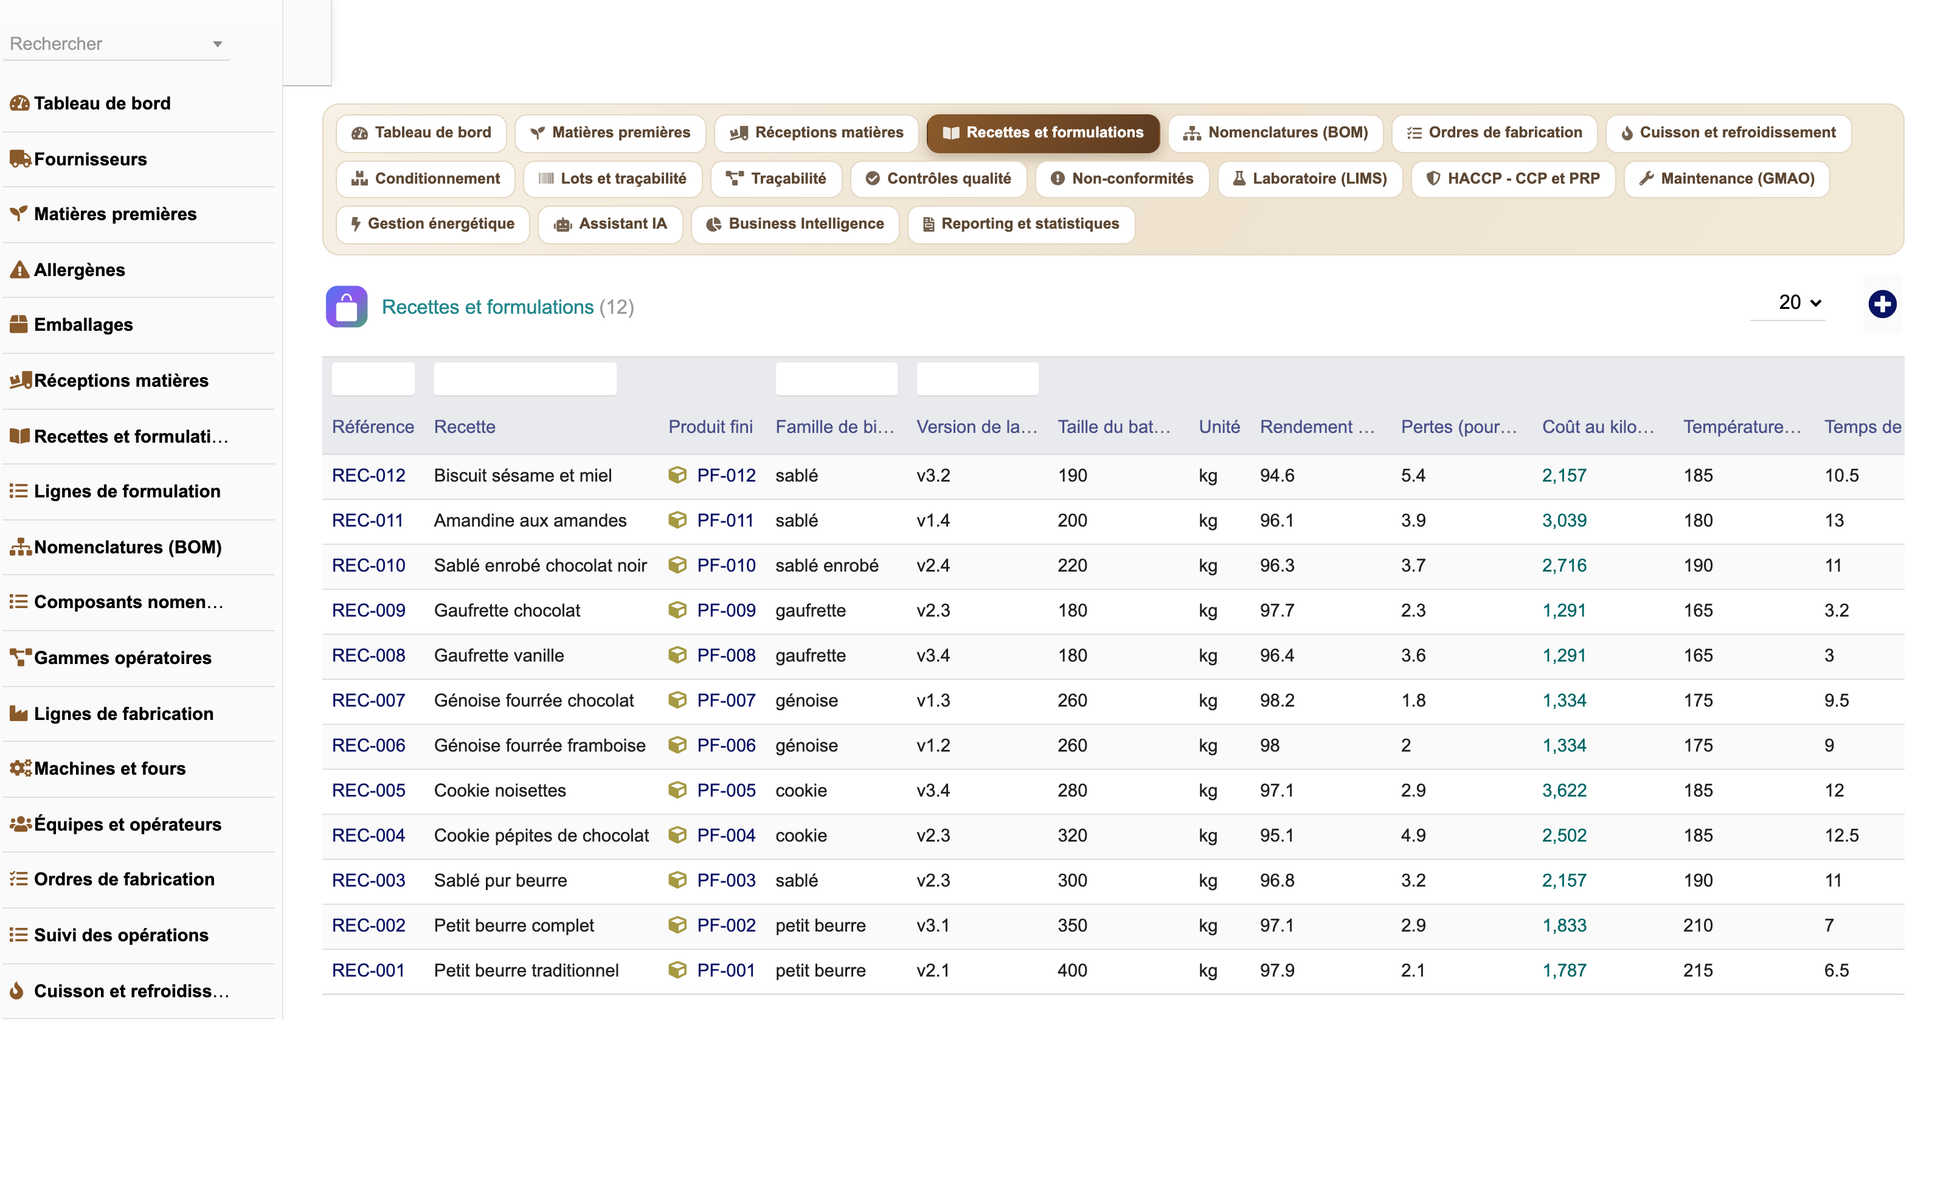The width and height of the screenshot is (1946, 1204).
Task: Sort by the Taille du bat… column header
Action: pyautogui.click(x=1114, y=427)
